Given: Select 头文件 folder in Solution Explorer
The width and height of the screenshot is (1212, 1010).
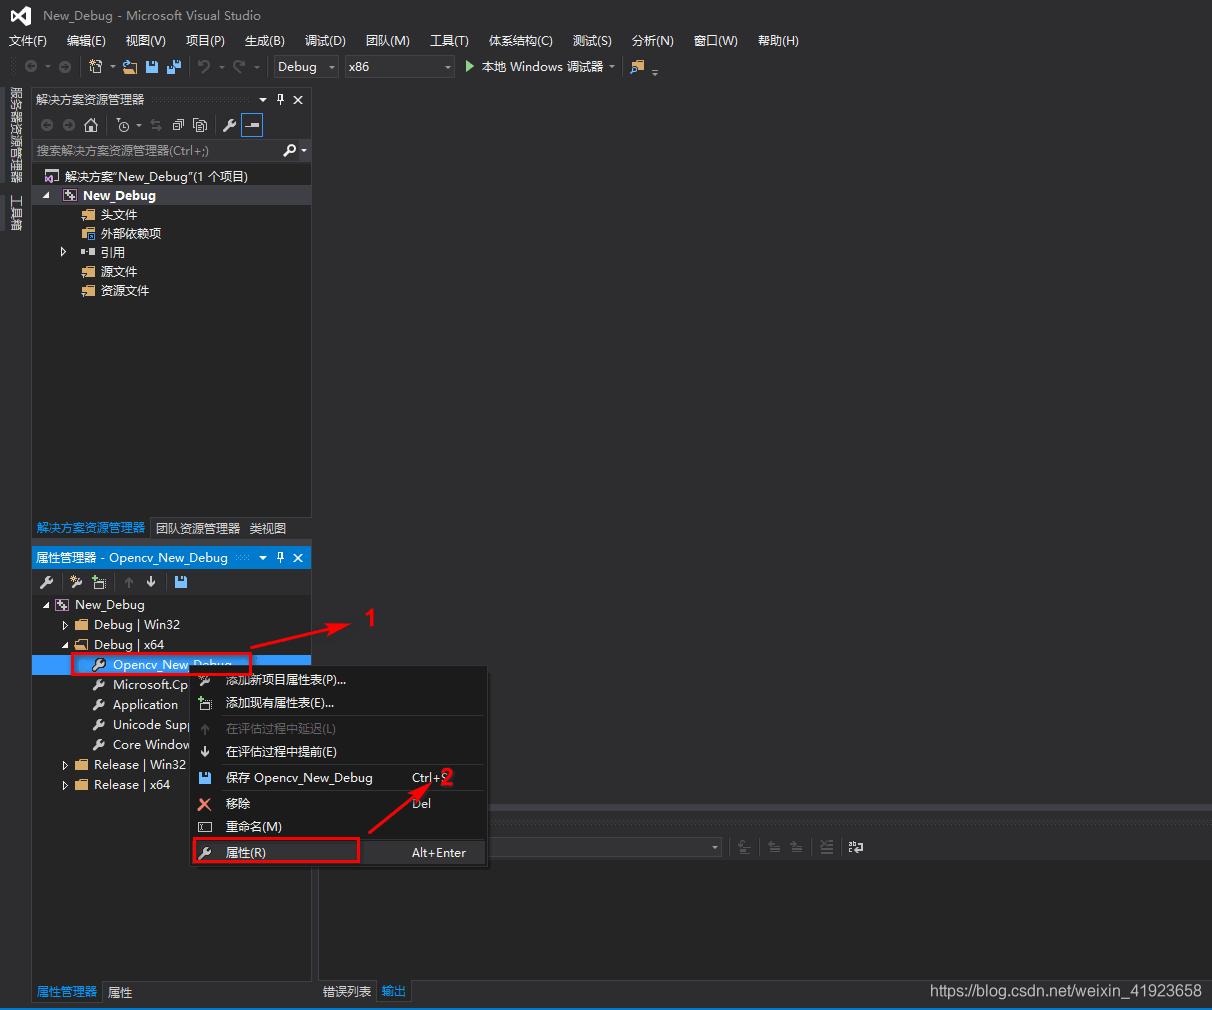Looking at the screenshot, I should 119,215.
